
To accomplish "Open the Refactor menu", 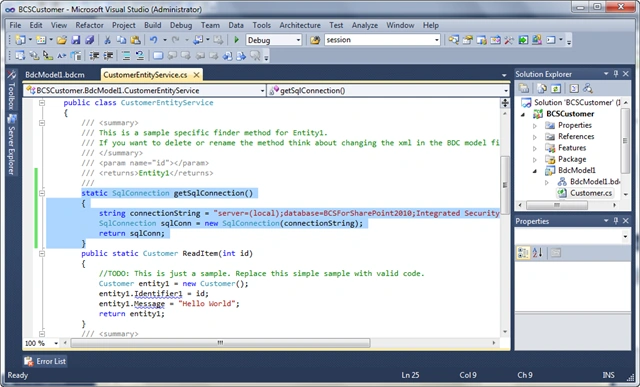I will 89,25.
